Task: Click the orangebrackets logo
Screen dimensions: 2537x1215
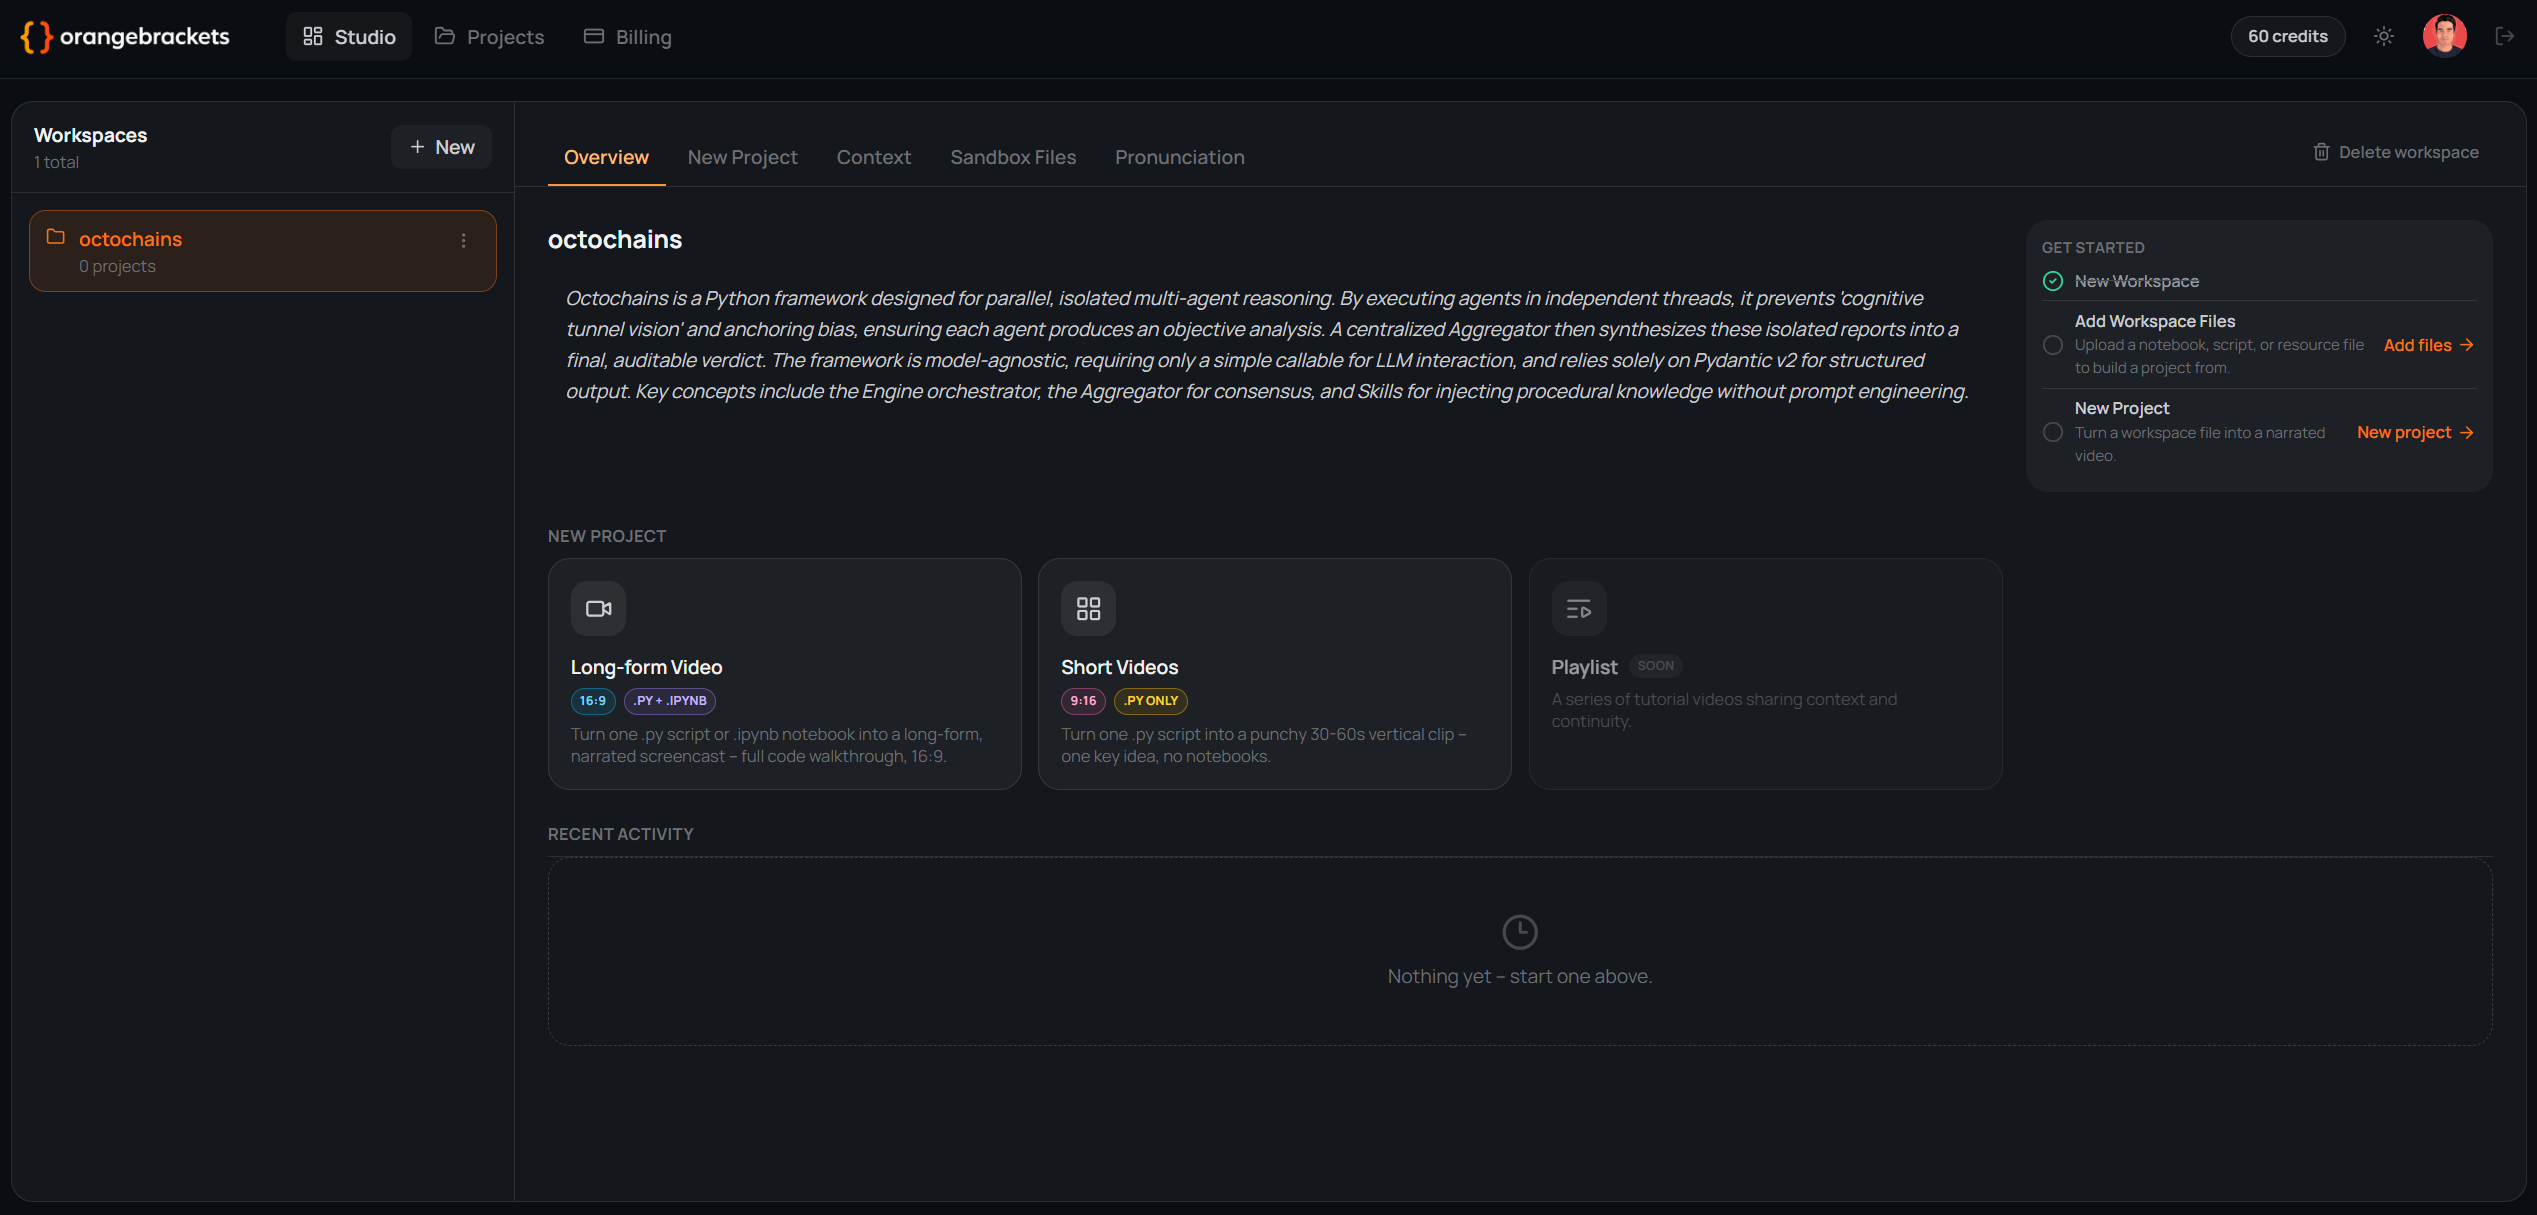Action: (125, 37)
